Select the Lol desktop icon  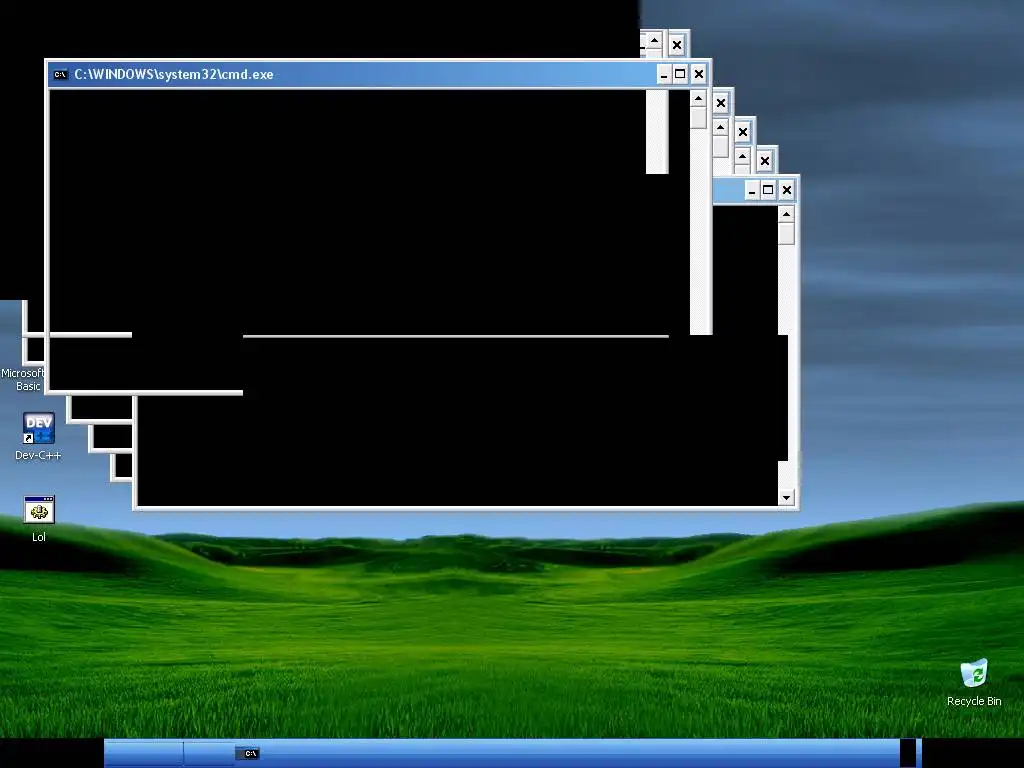click(39, 510)
